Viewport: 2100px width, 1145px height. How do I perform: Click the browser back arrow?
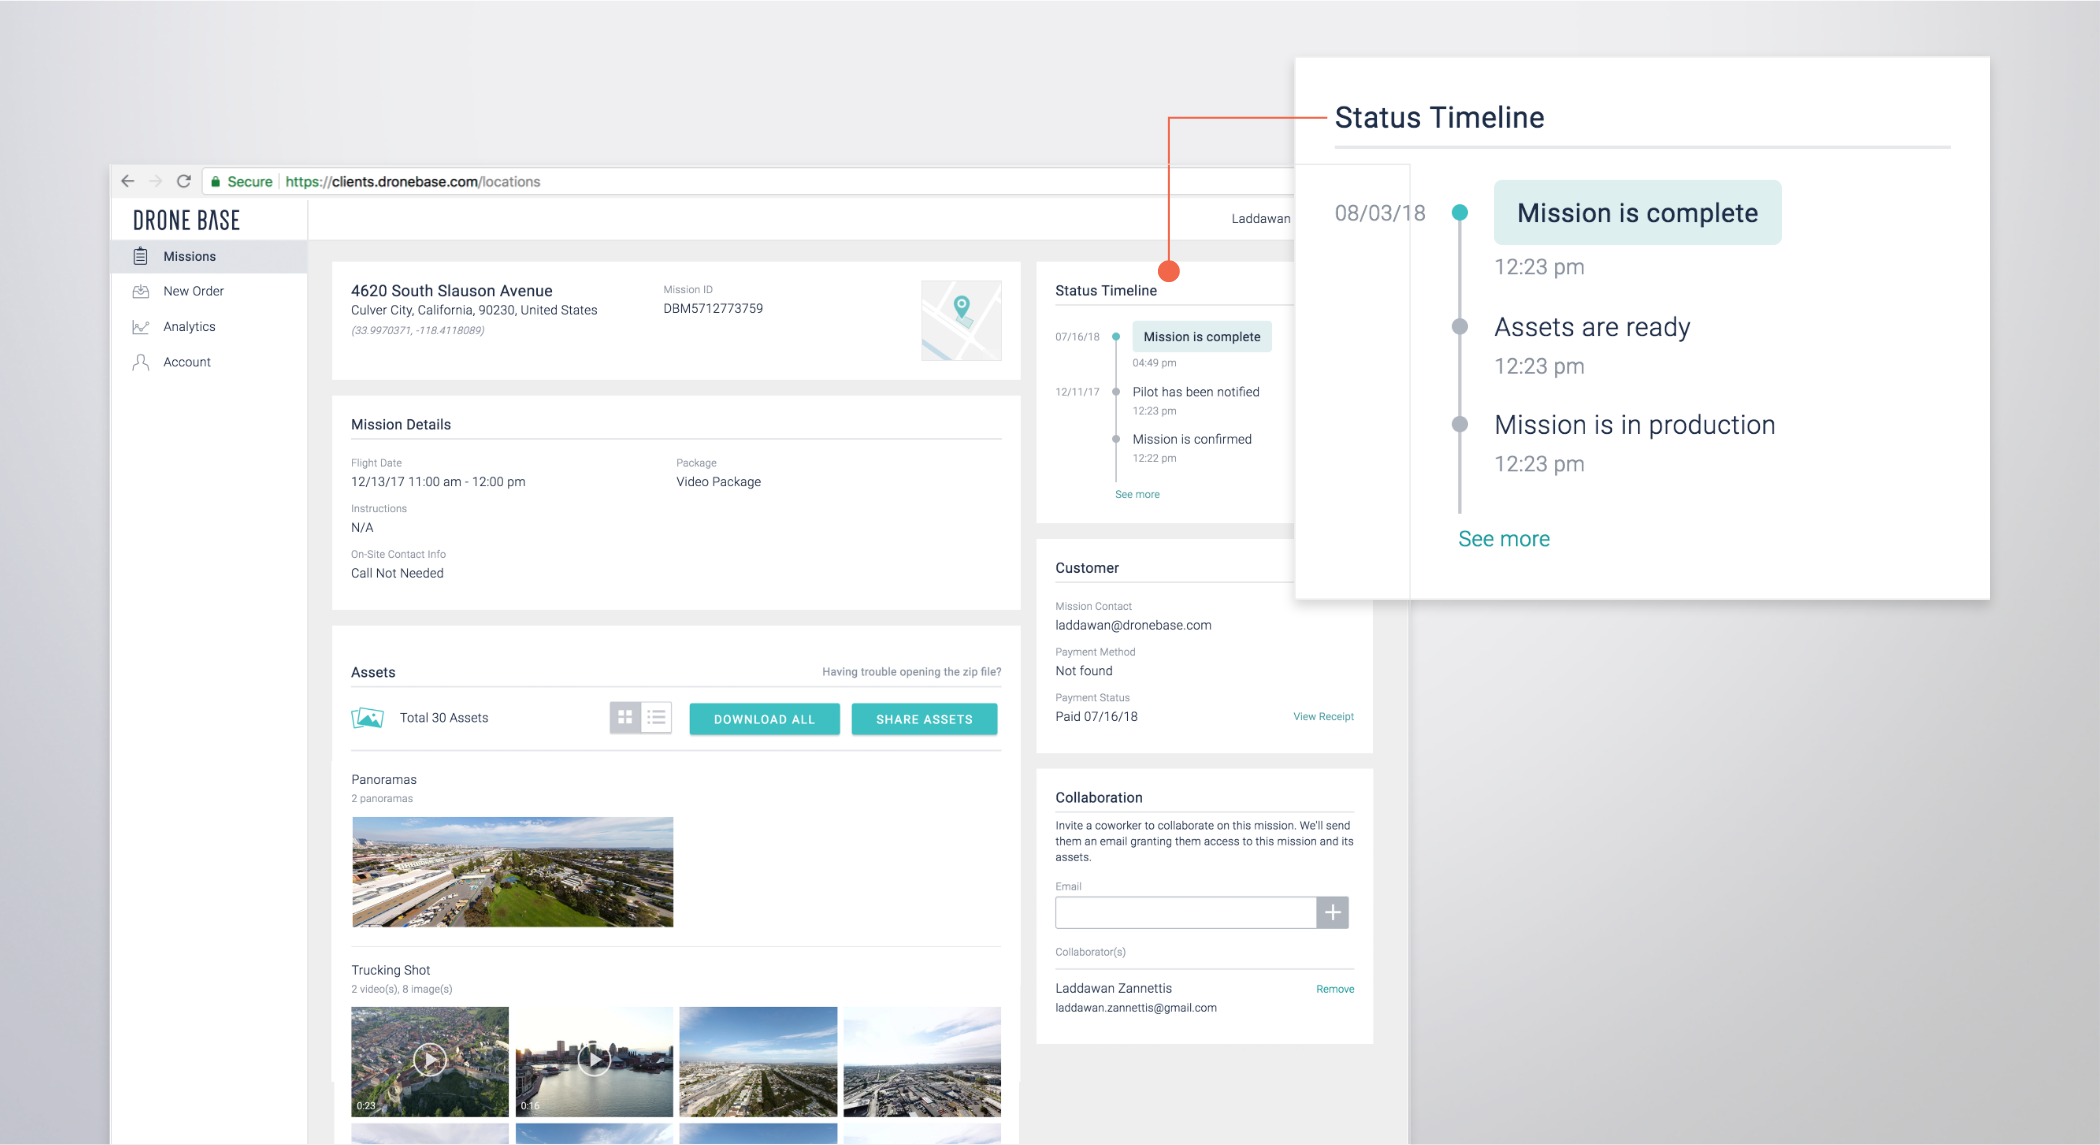[x=128, y=181]
